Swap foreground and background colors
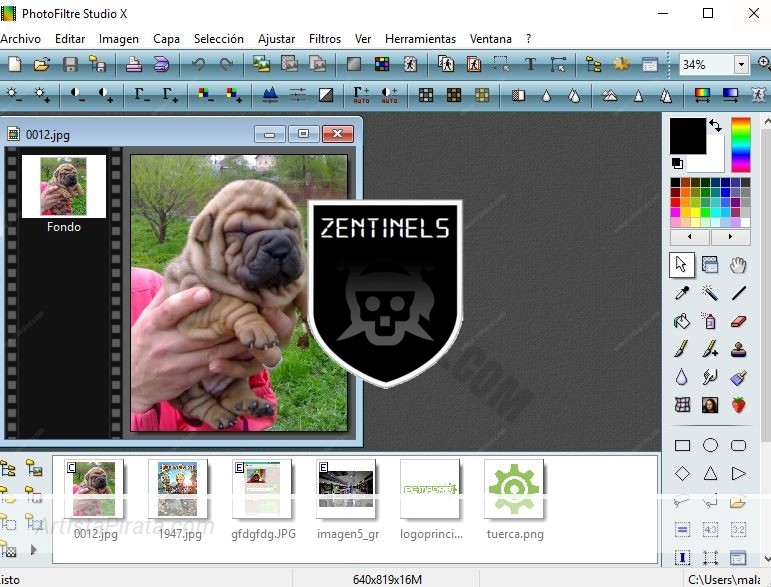Screen dimensions: 771x587 pos(716,126)
